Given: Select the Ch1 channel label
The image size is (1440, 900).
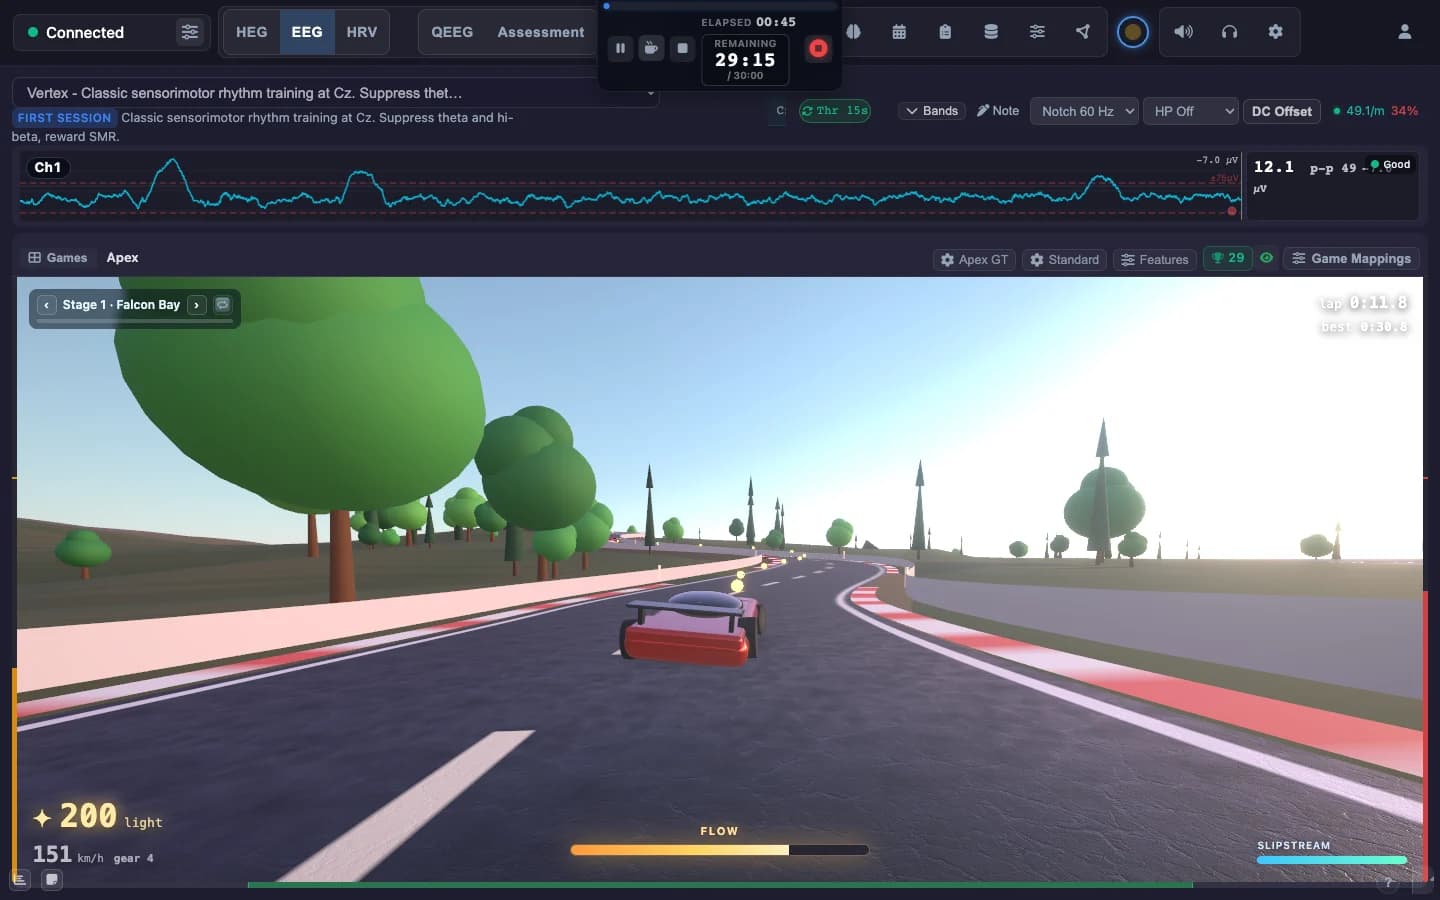Looking at the screenshot, I should 48,167.
